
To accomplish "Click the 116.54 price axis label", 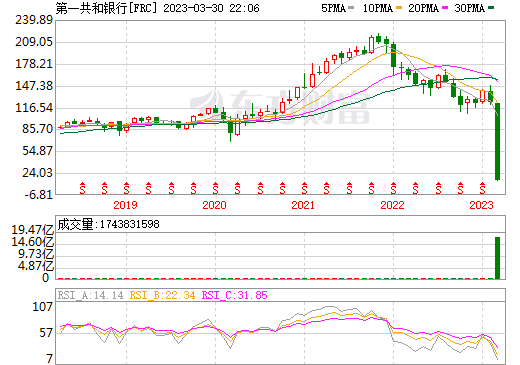I will tap(34, 108).
